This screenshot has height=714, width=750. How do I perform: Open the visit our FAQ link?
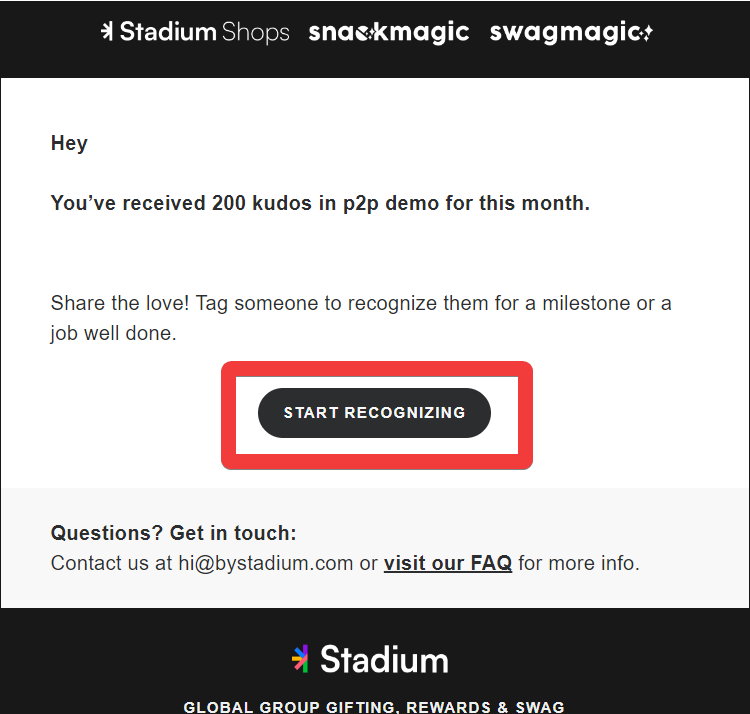point(448,563)
